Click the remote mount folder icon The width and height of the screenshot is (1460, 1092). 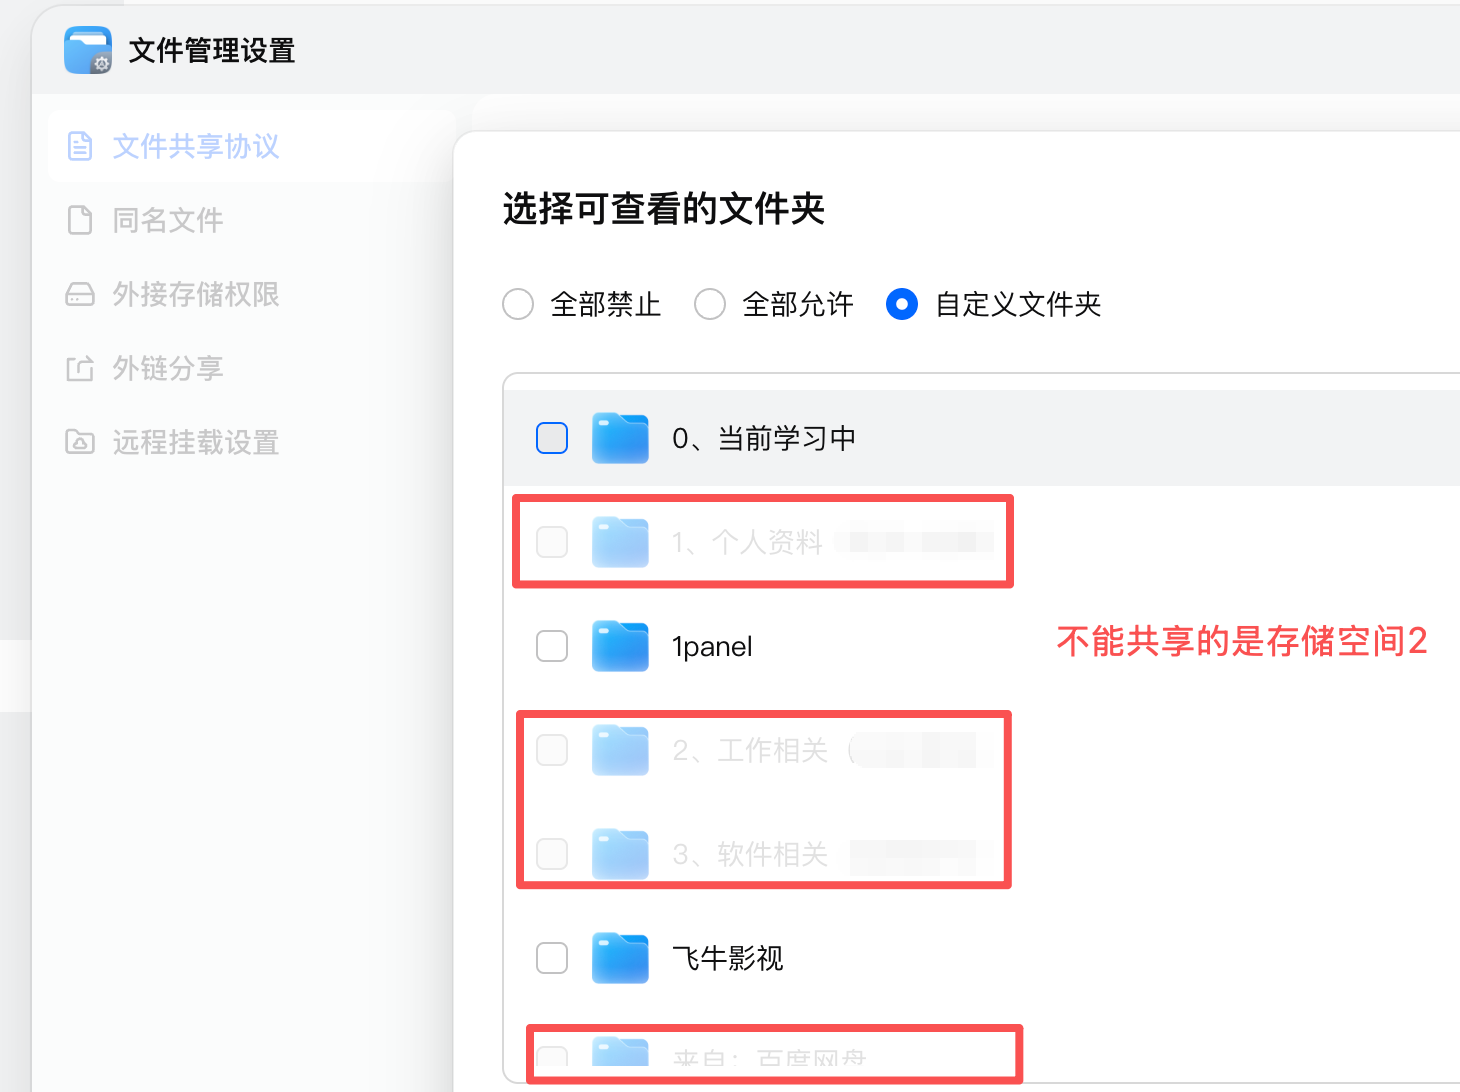[x=80, y=442]
